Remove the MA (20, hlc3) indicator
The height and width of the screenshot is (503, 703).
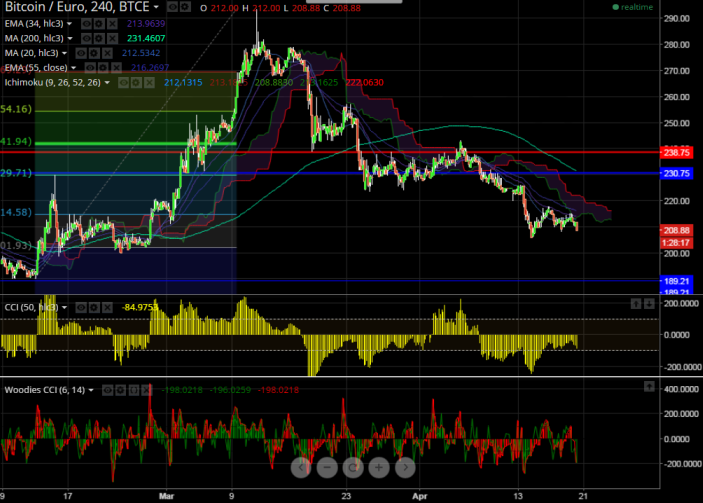click(107, 53)
